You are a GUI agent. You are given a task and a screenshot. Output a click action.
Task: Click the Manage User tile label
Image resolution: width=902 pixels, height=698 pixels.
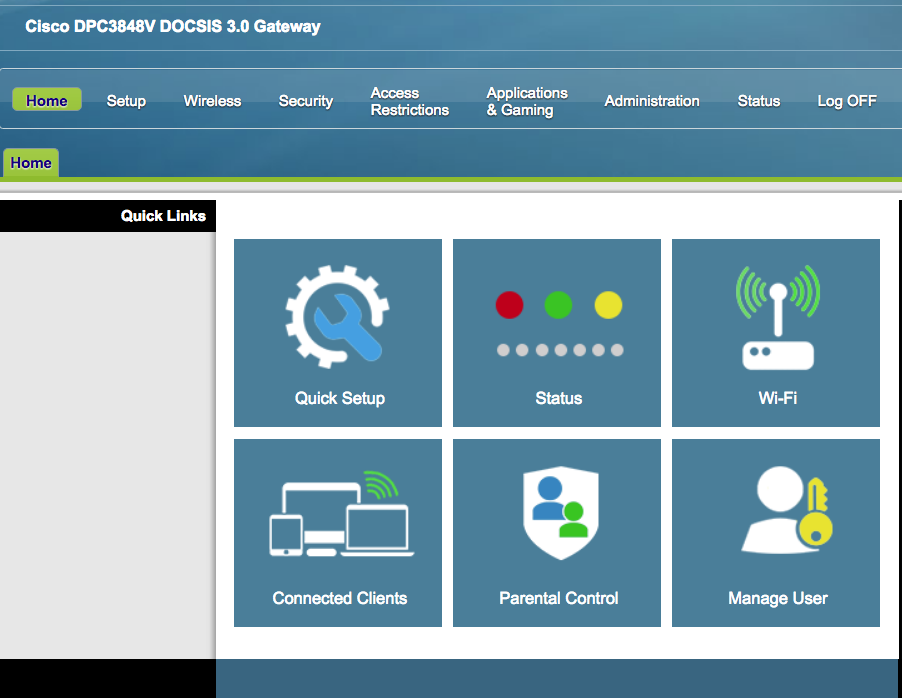coord(778,598)
